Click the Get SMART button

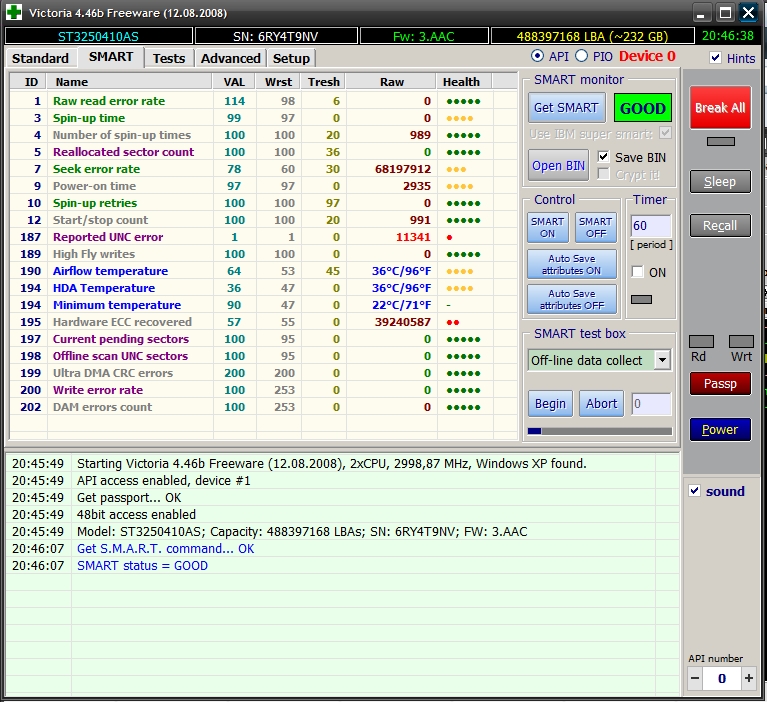(x=566, y=108)
